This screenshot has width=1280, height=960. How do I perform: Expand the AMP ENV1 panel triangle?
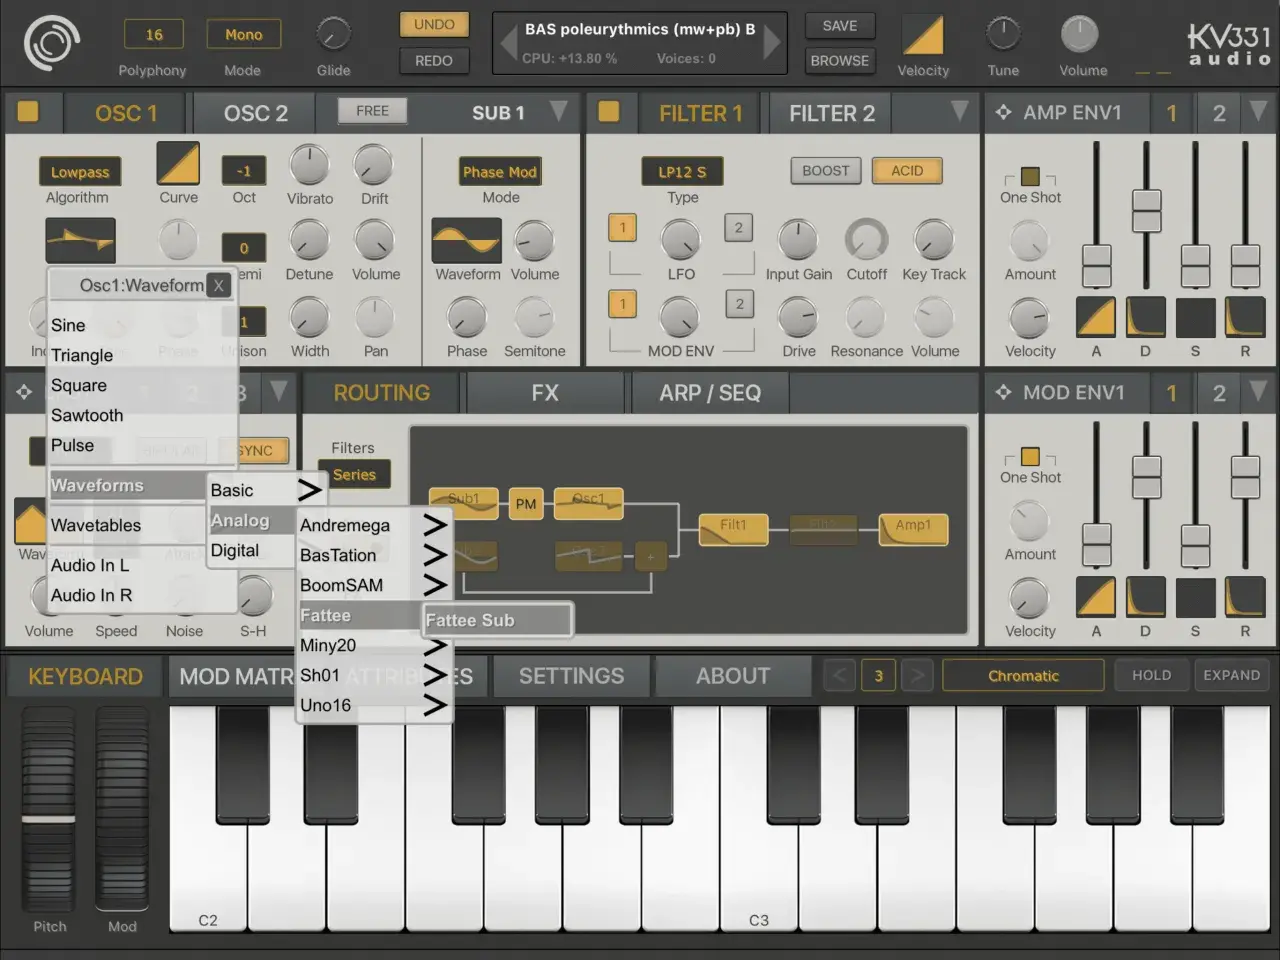[1258, 110]
